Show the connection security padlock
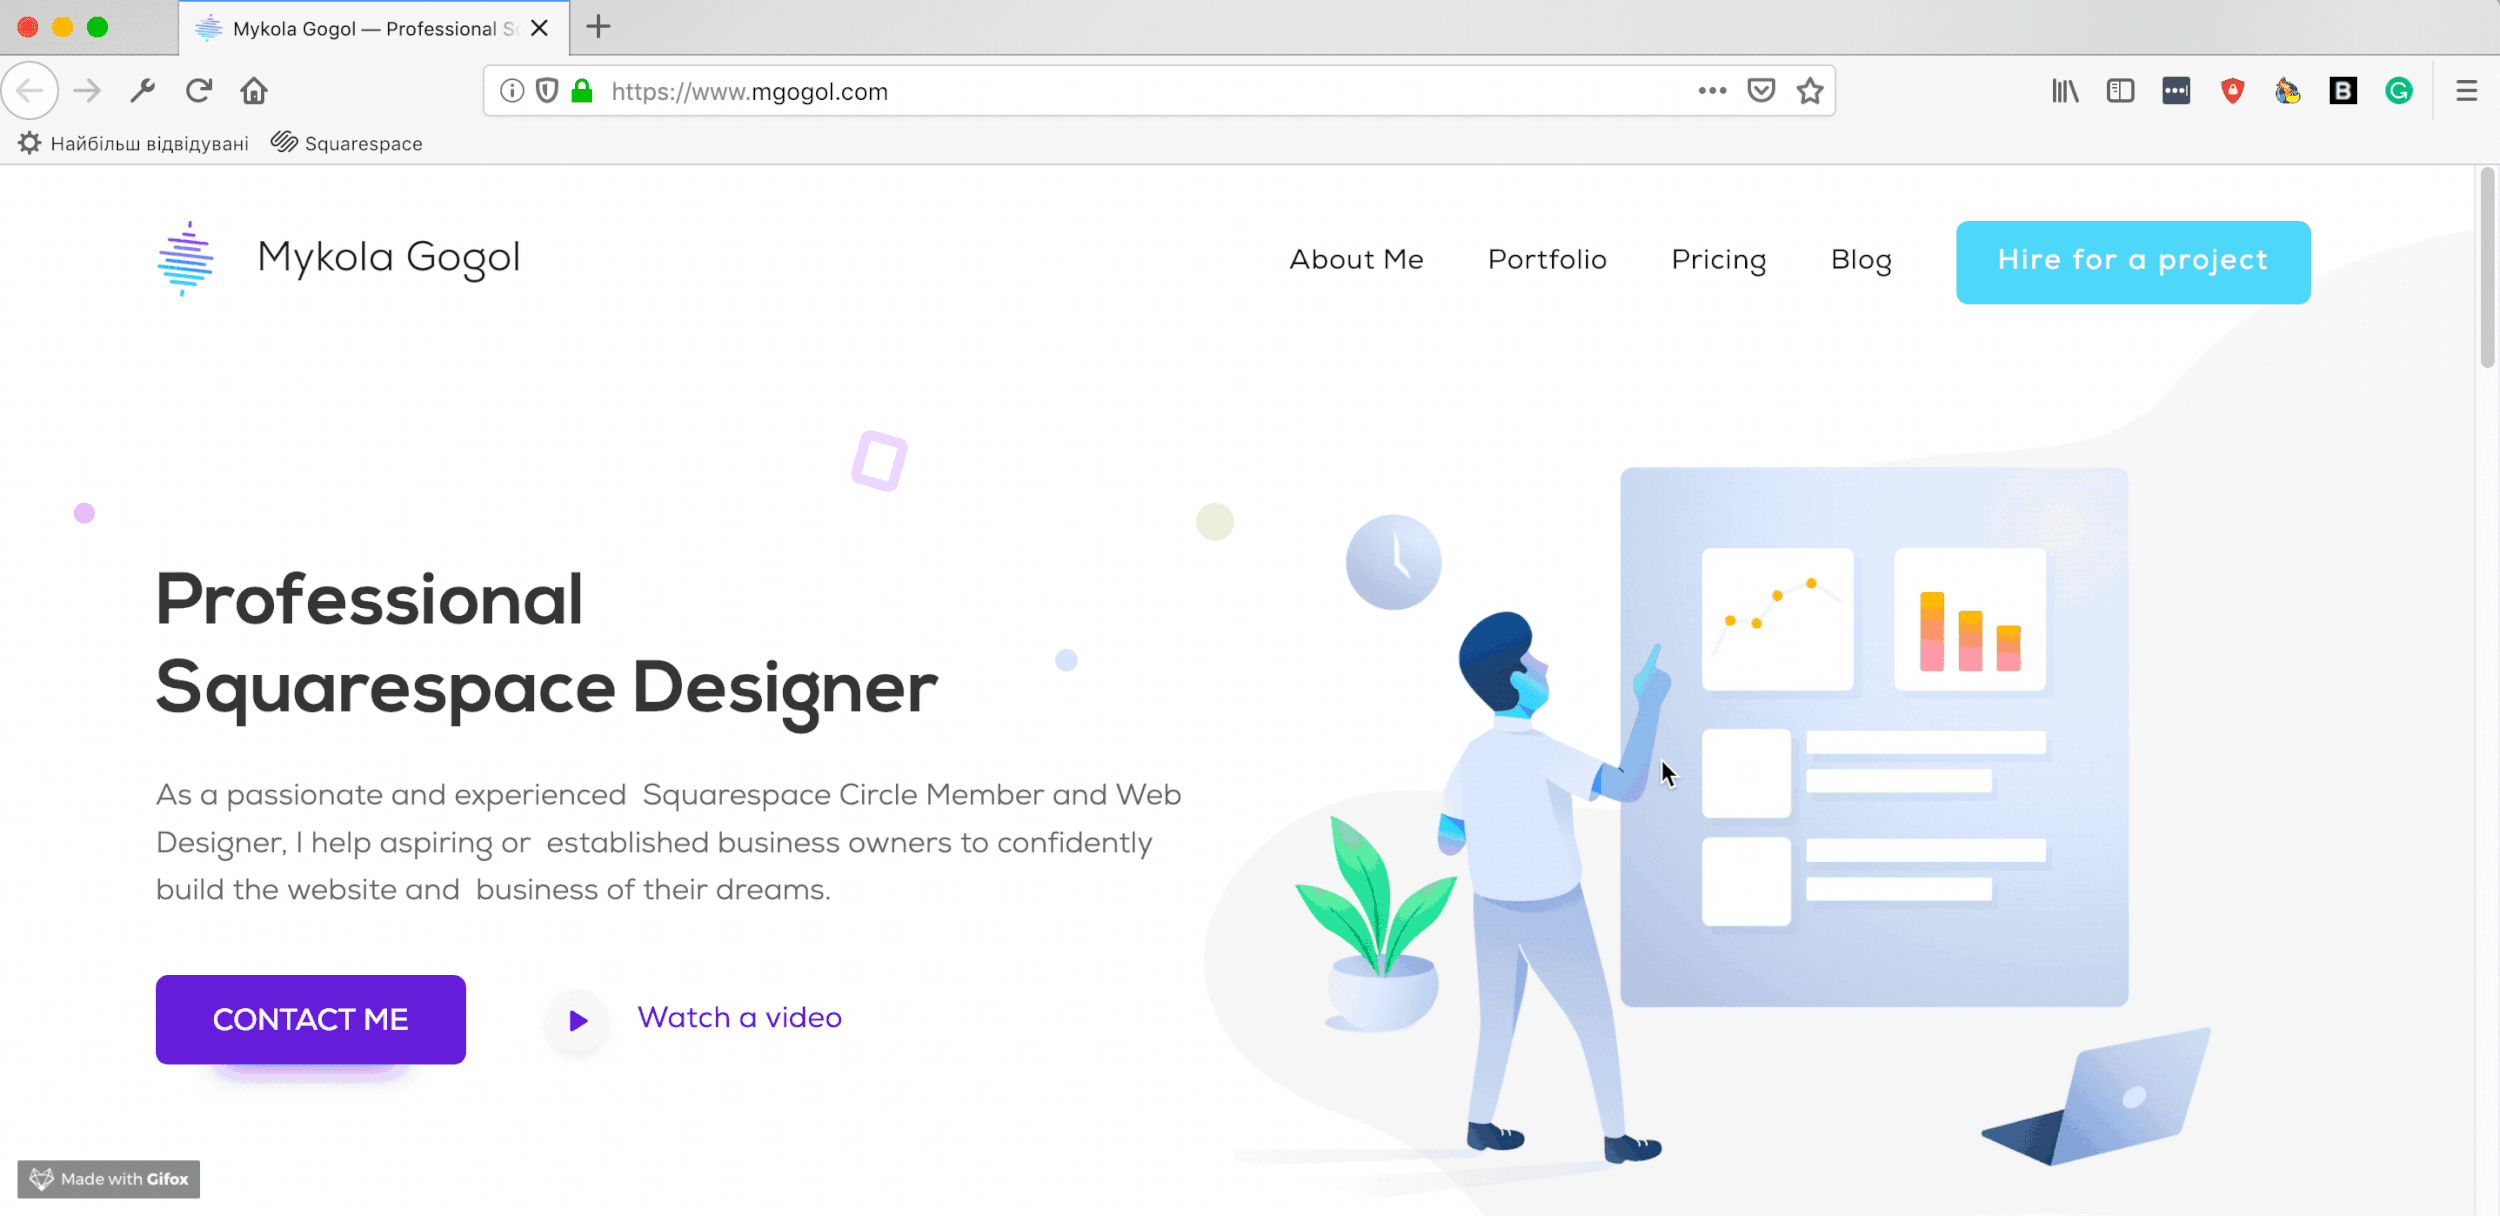 [582, 91]
